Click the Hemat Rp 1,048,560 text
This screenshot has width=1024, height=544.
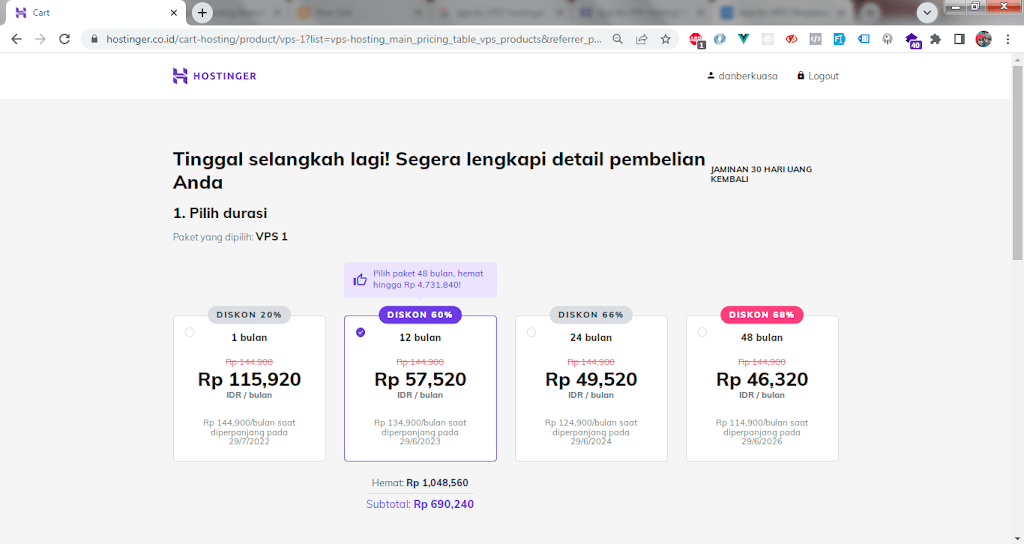[420, 483]
